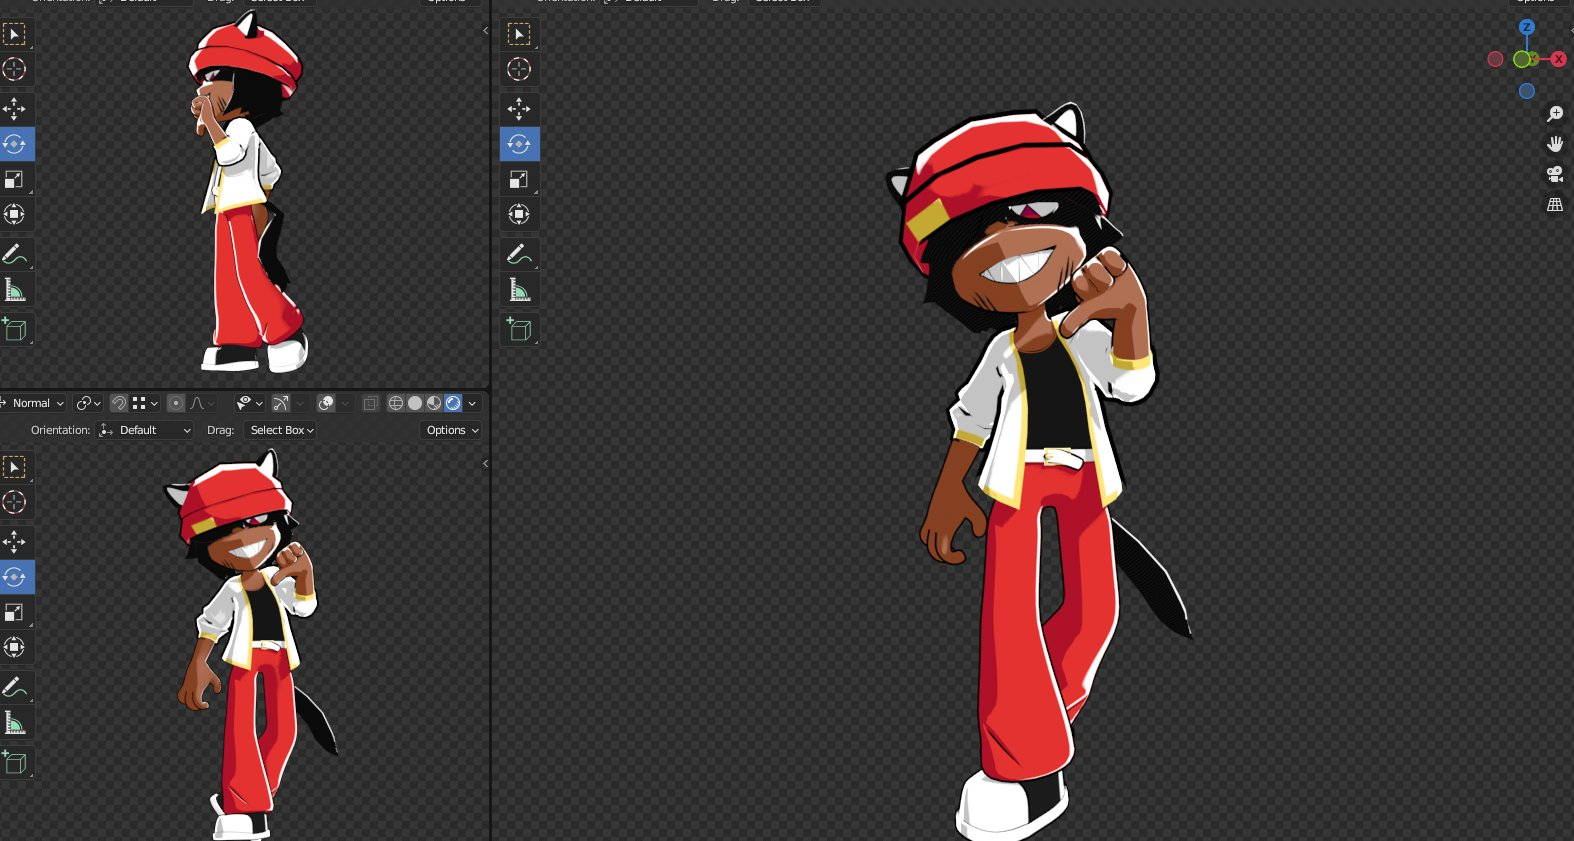Toggle the snapping magnet
This screenshot has width=1574, height=841.
click(x=118, y=403)
